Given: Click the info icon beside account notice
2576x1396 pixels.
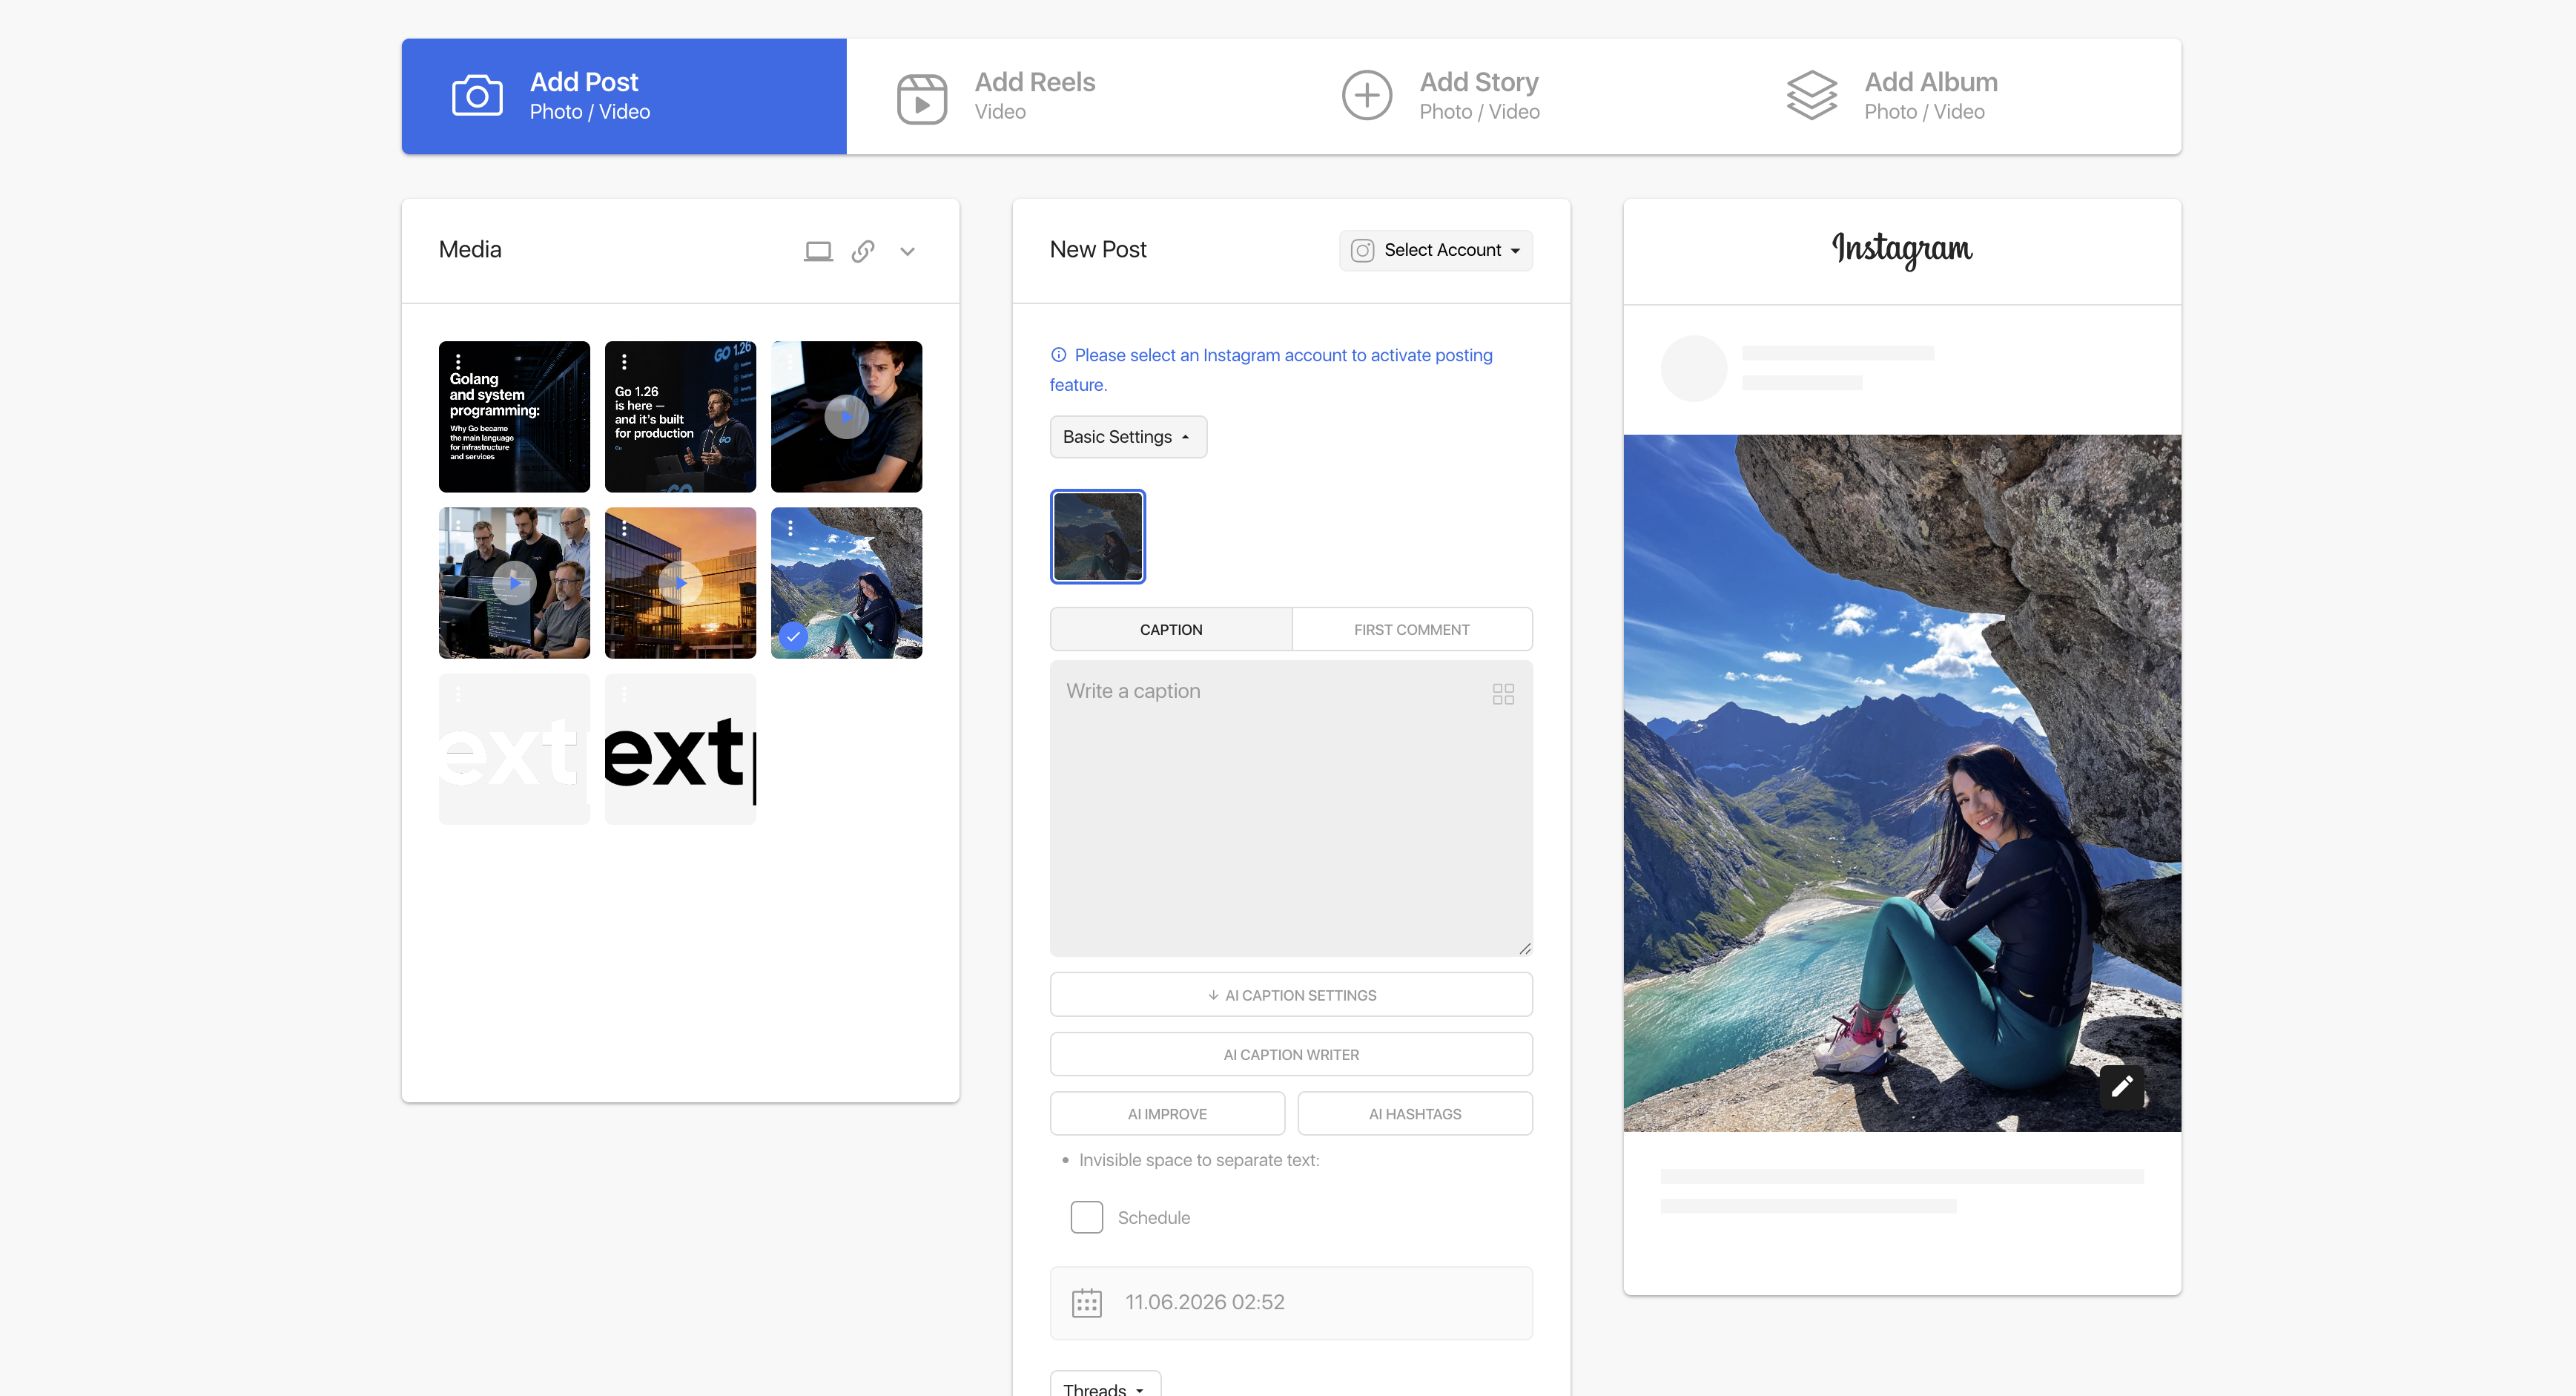Looking at the screenshot, I should point(1058,355).
